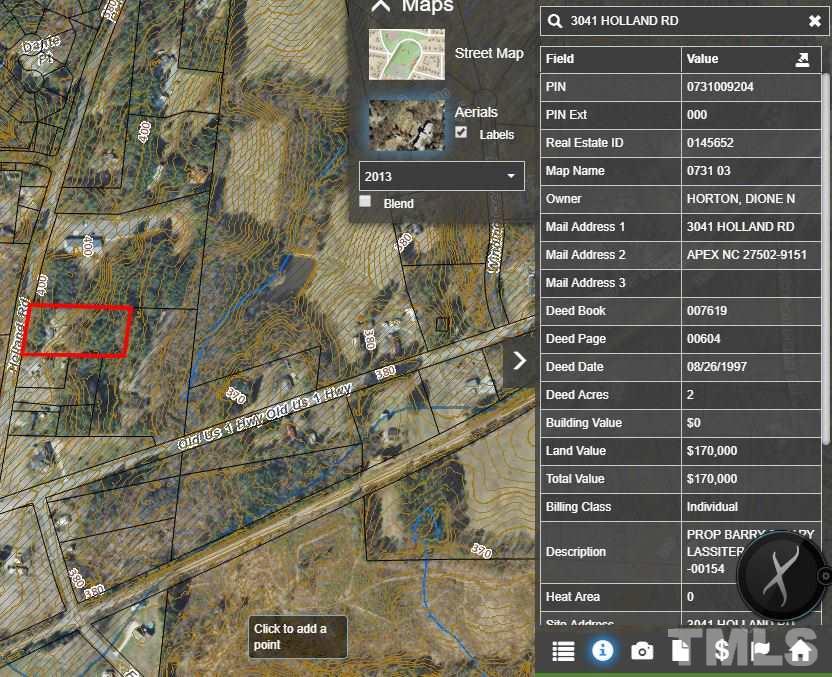
Task: Select the property info icon
Action: tap(602, 650)
